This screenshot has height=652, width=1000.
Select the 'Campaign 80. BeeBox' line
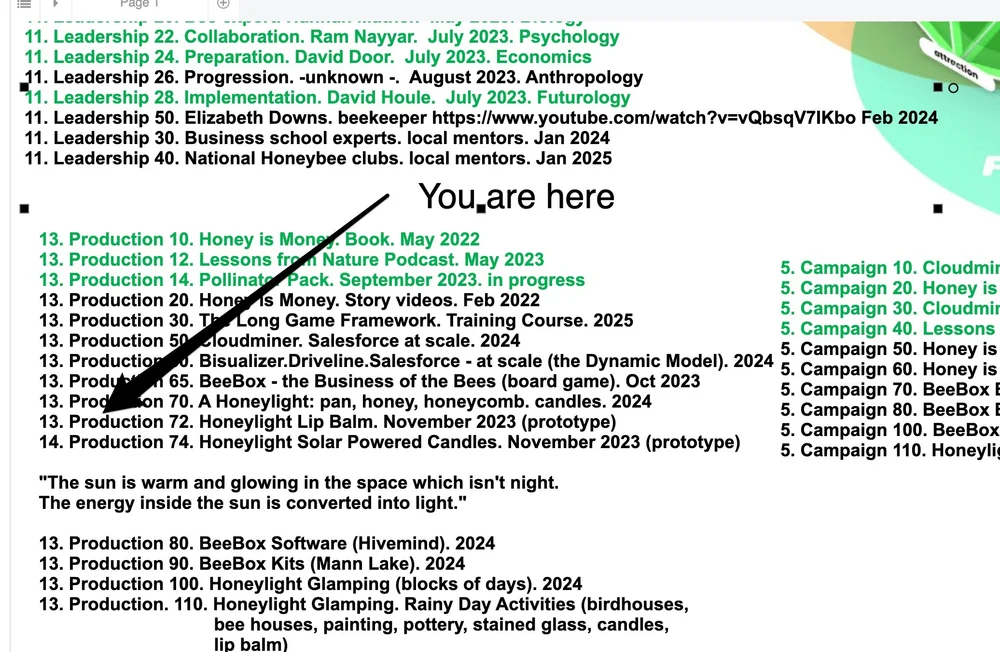pos(890,410)
